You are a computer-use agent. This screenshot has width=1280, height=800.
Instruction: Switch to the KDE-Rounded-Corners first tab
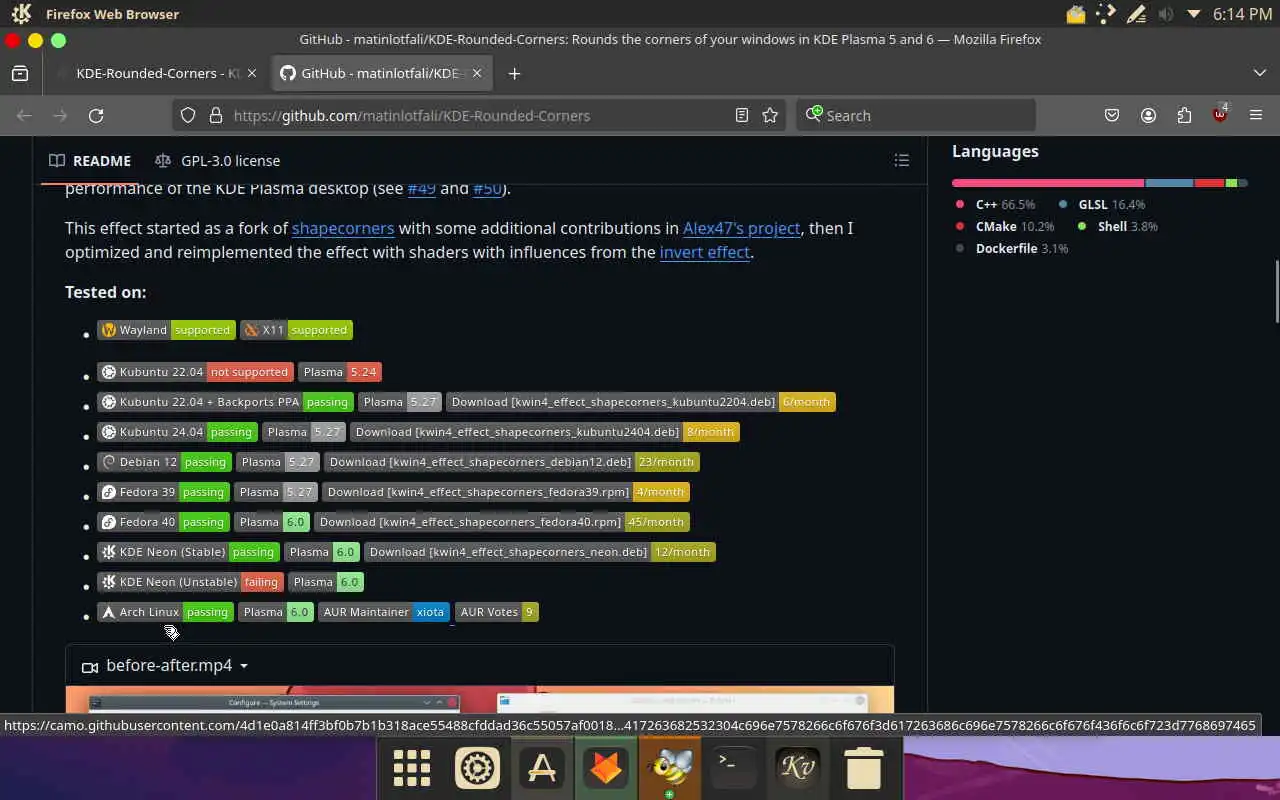point(158,73)
